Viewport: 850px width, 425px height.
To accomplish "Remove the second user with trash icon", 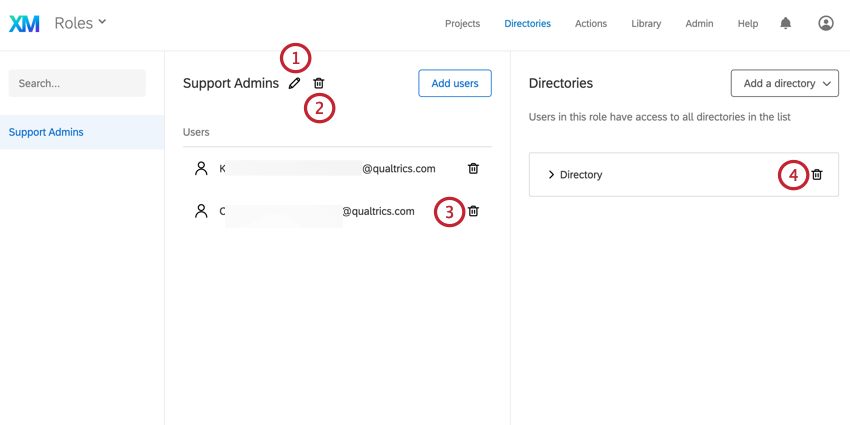I will [x=473, y=211].
